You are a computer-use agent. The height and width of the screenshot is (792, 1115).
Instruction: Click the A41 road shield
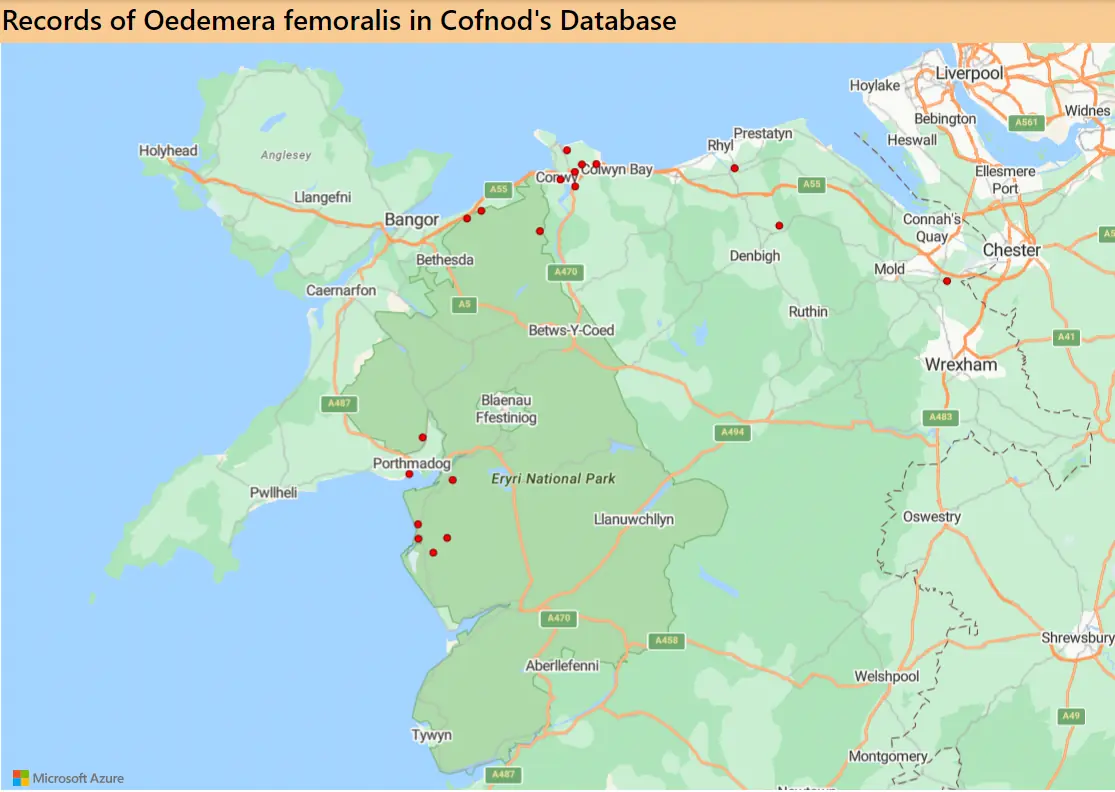pos(1068,337)
